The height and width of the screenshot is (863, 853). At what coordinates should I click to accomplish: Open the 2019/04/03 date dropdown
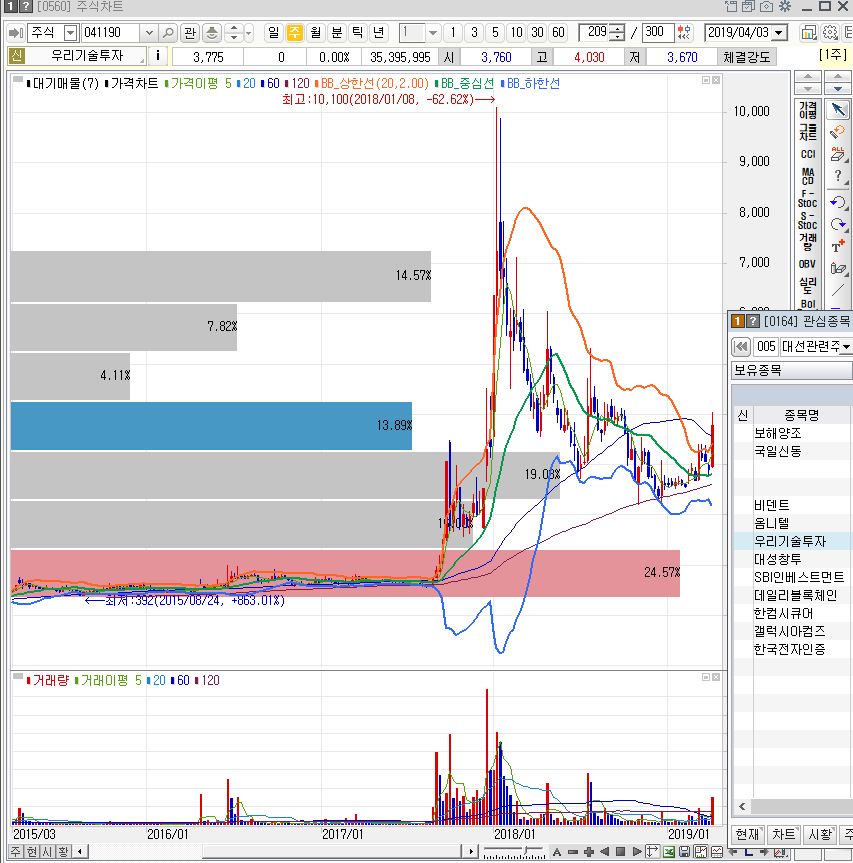[779, 32]
